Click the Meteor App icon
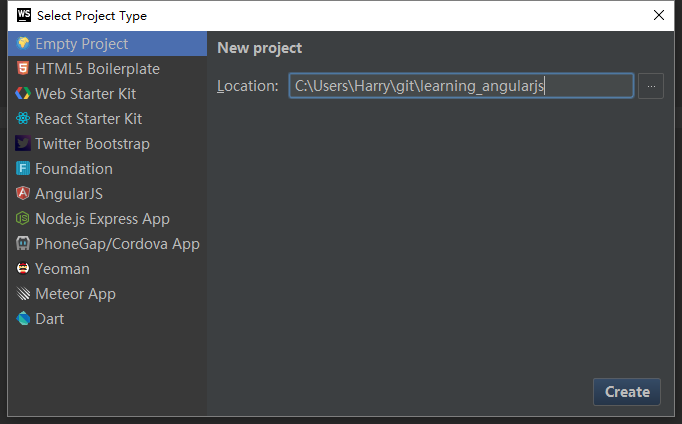The image size is (682, 424). (x=23, y=294)
